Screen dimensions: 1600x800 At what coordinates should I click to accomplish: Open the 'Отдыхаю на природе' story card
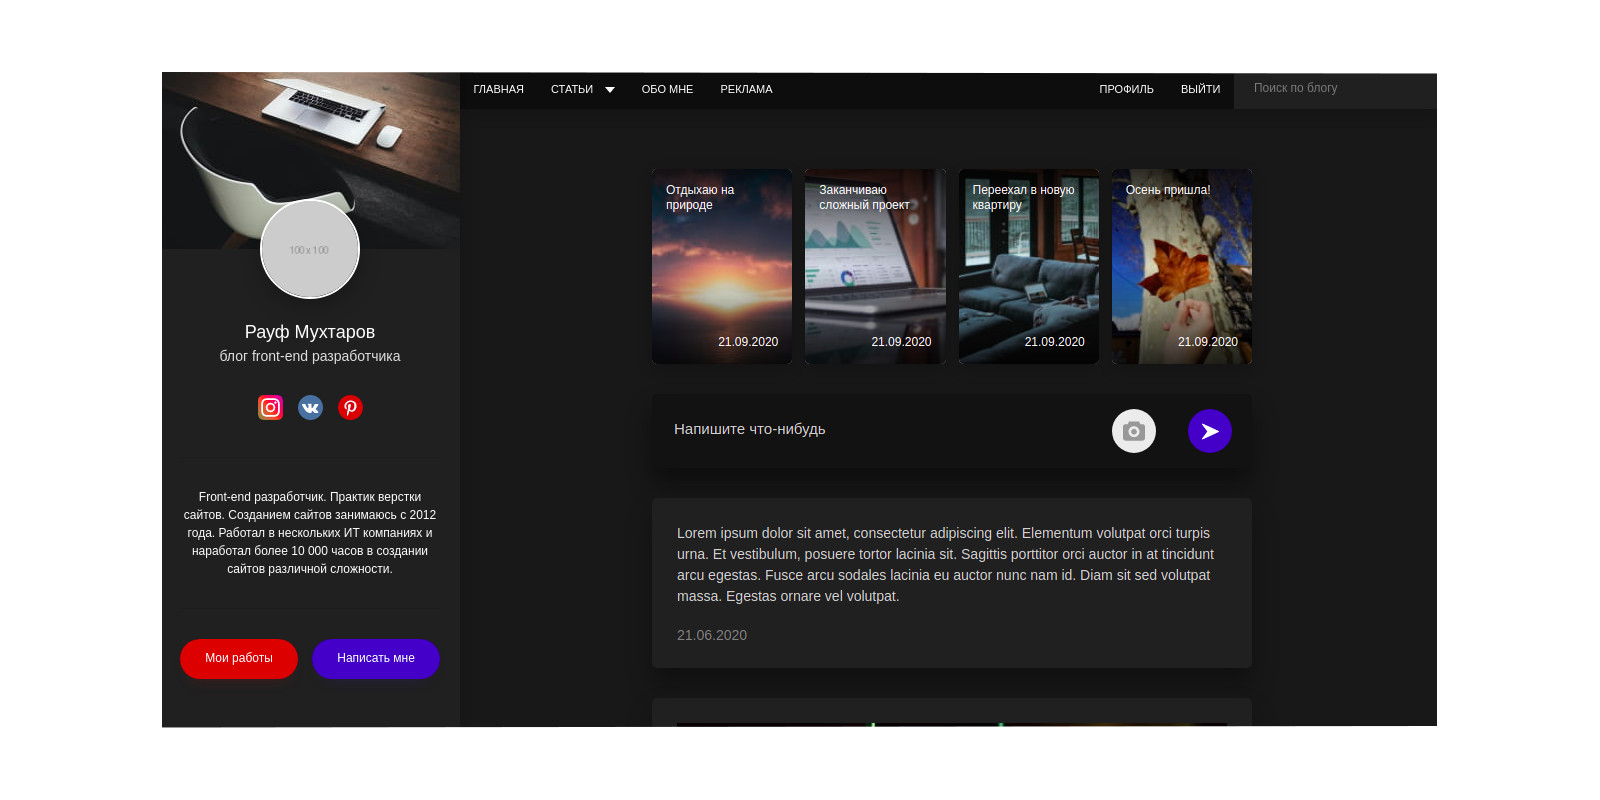point(722,266)
